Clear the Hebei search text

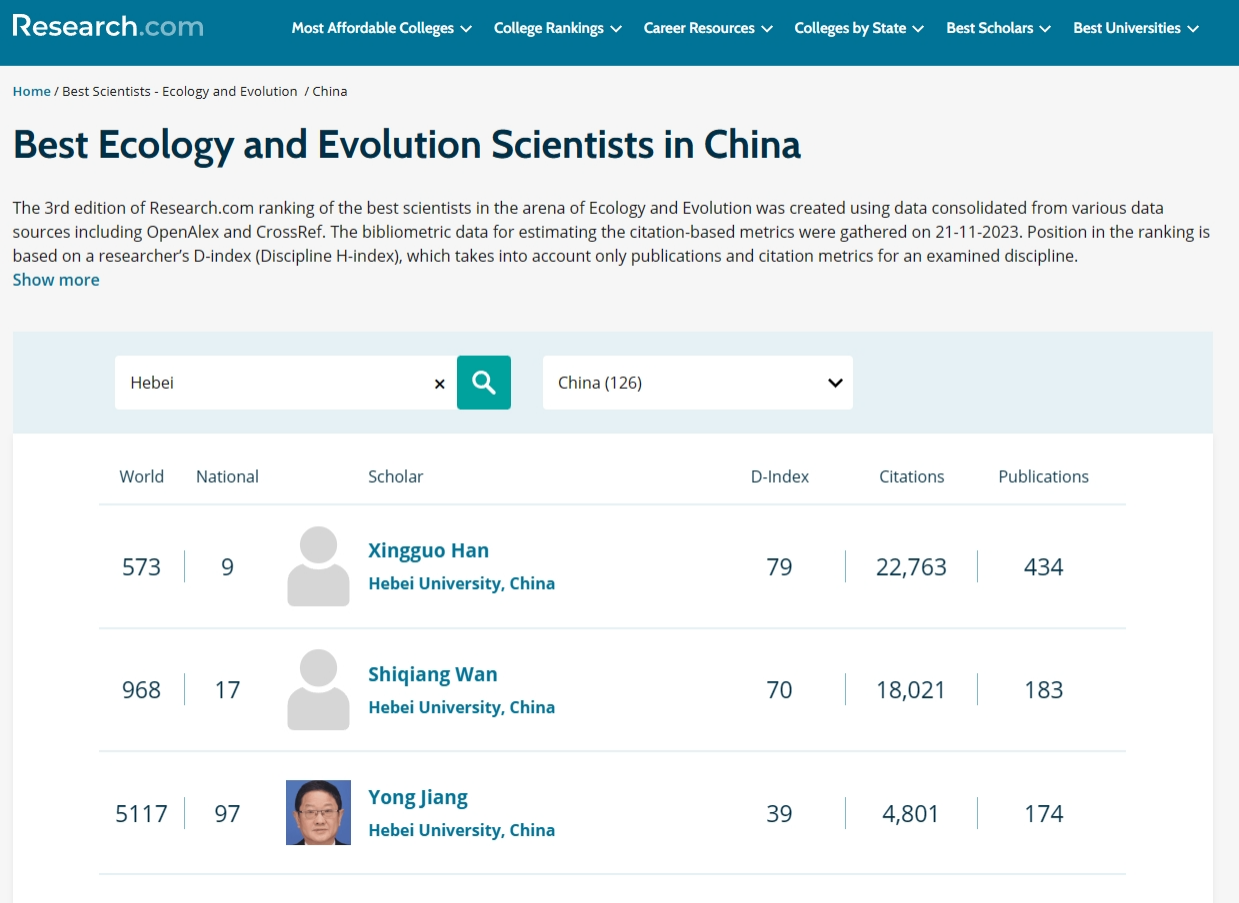pos(439,384)
